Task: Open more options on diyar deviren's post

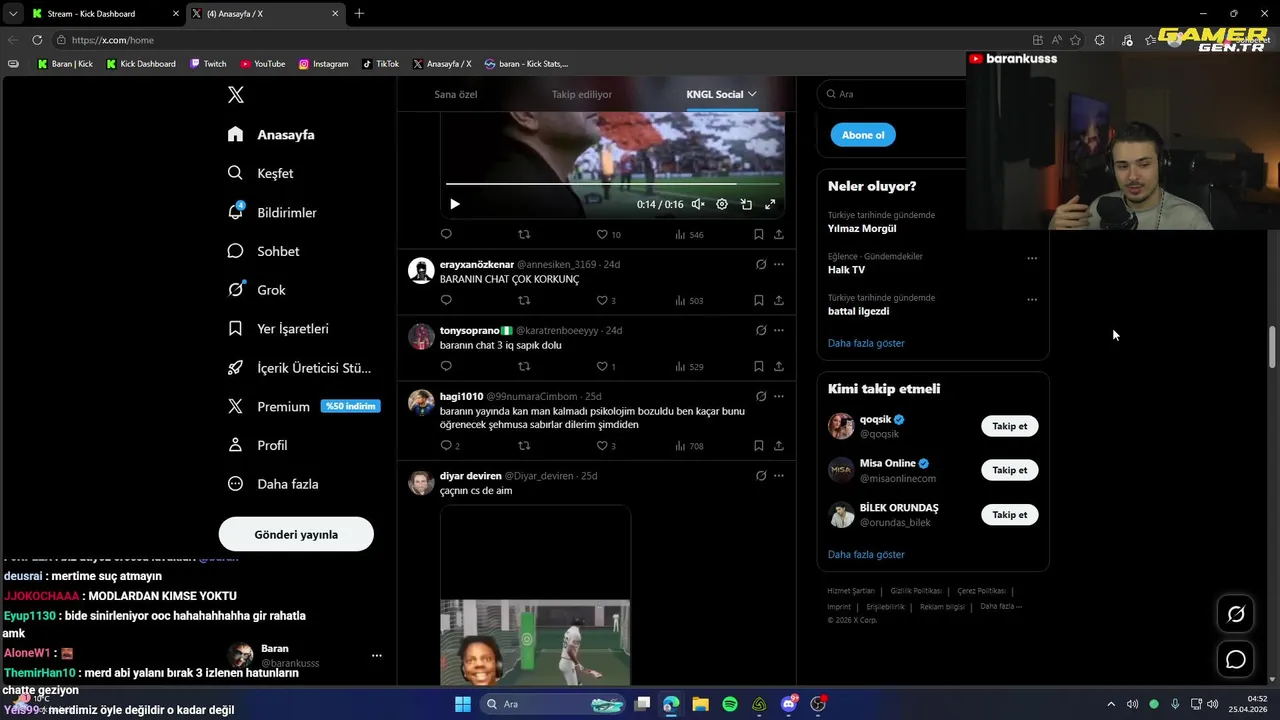Action: [x=779, y=476]
